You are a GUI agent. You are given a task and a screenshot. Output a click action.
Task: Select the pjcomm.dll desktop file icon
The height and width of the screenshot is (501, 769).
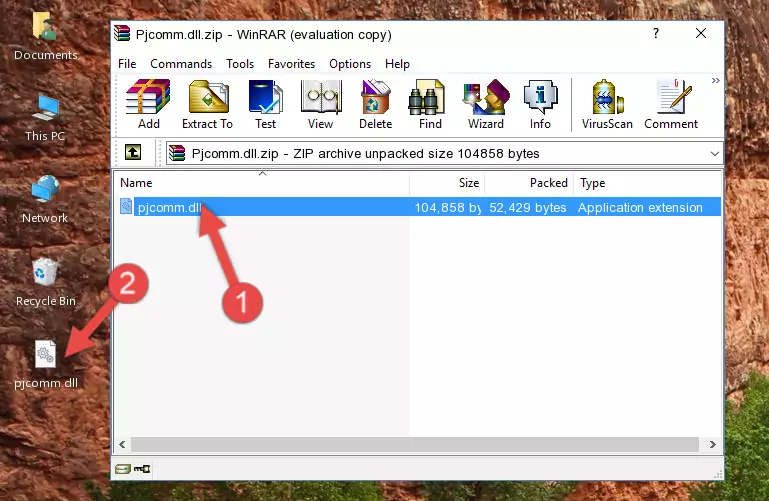point(46,365)
